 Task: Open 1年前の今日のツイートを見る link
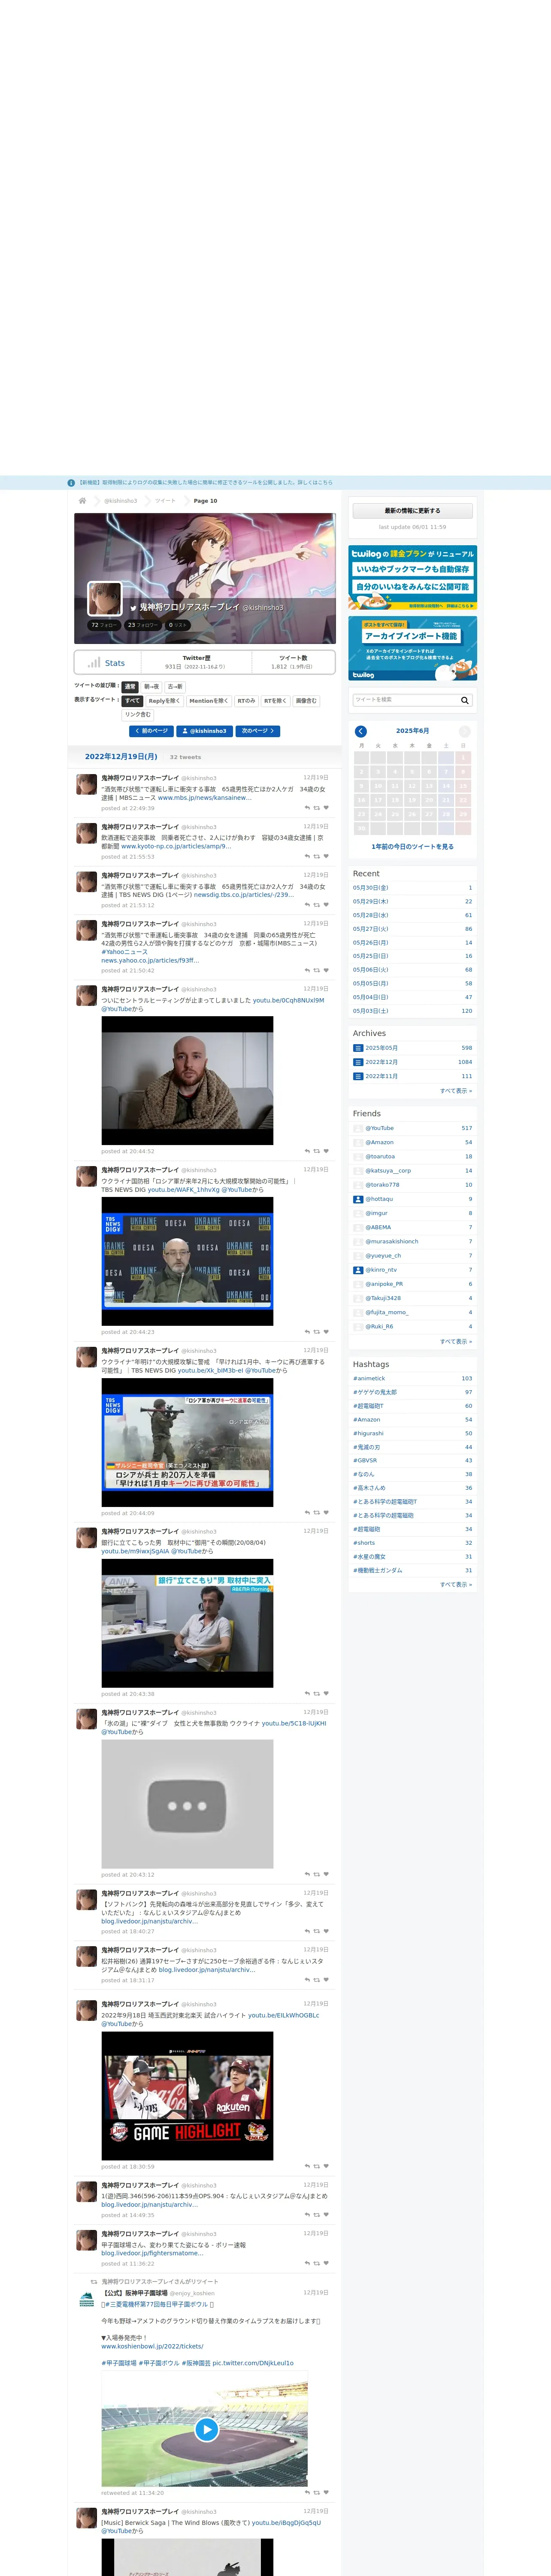tap(412, 847)
